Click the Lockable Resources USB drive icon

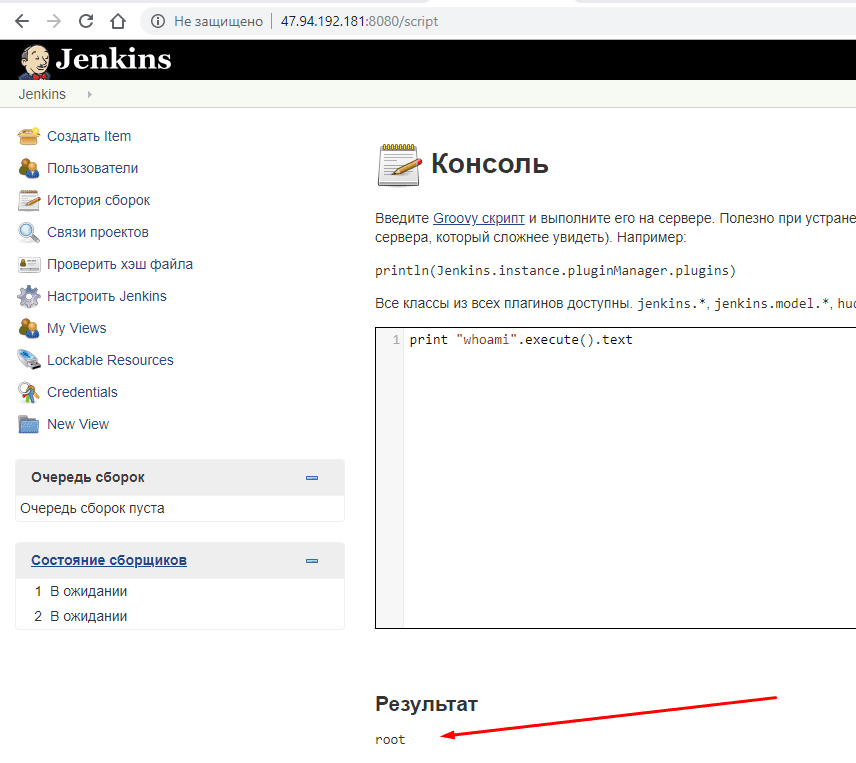coord(28,360)
